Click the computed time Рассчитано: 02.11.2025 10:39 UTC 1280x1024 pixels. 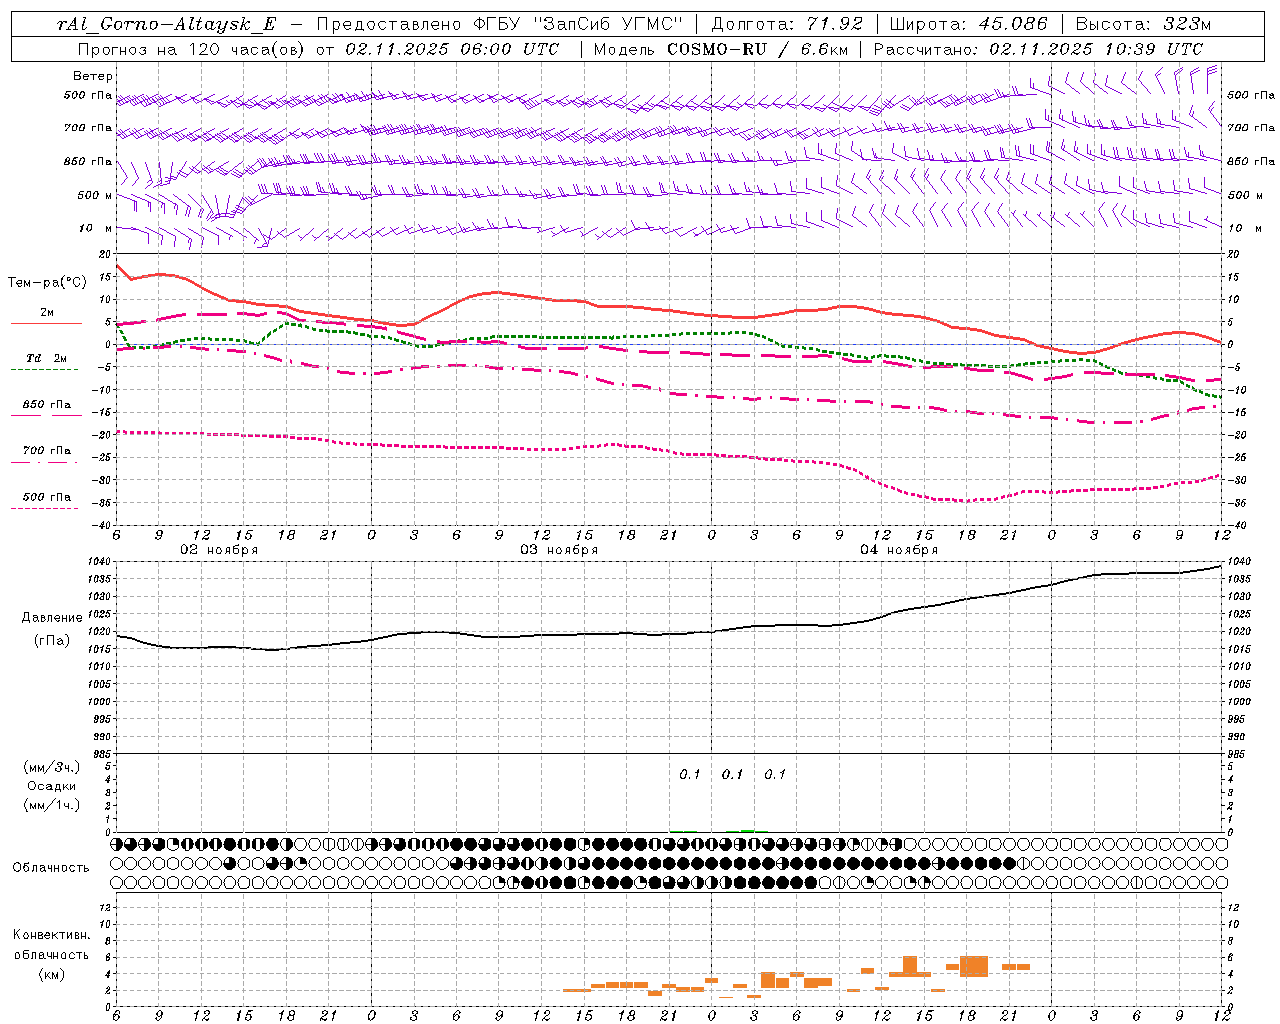click(1038, 49)
